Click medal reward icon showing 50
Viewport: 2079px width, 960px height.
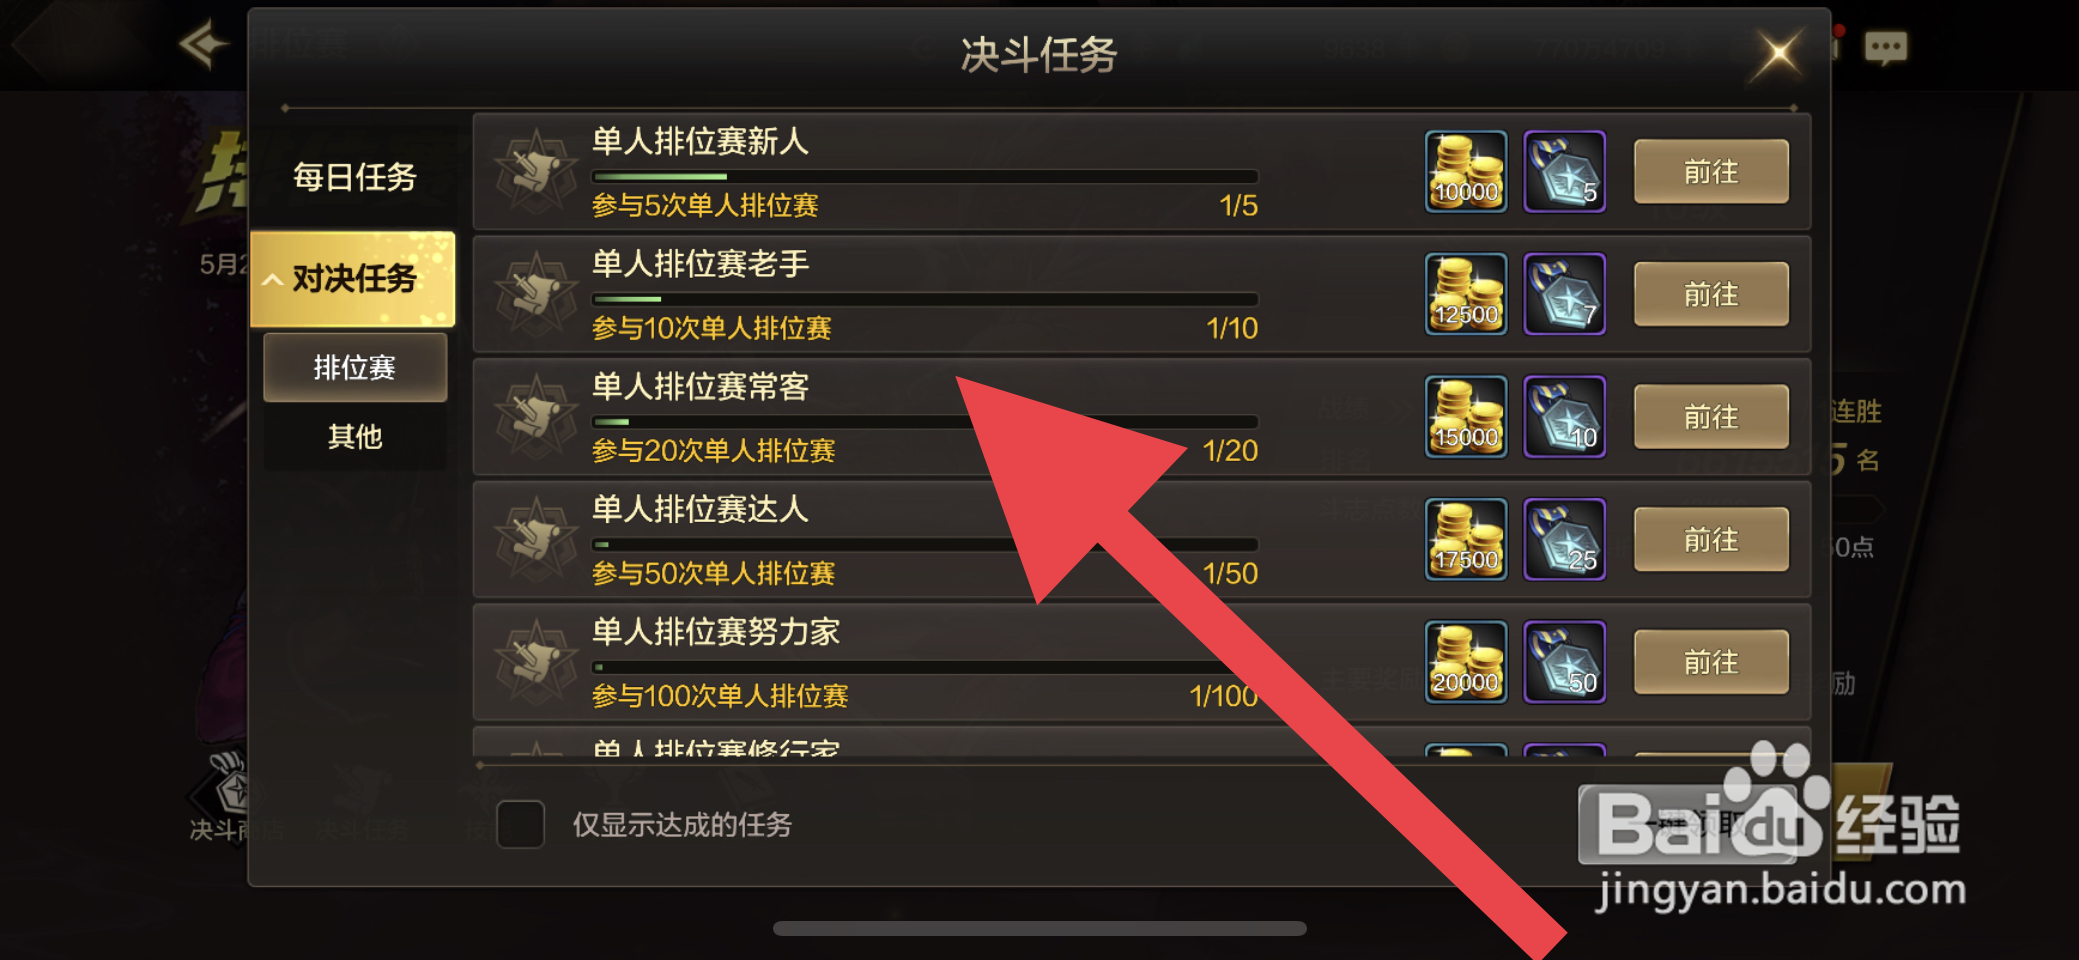pos(1564,662)
